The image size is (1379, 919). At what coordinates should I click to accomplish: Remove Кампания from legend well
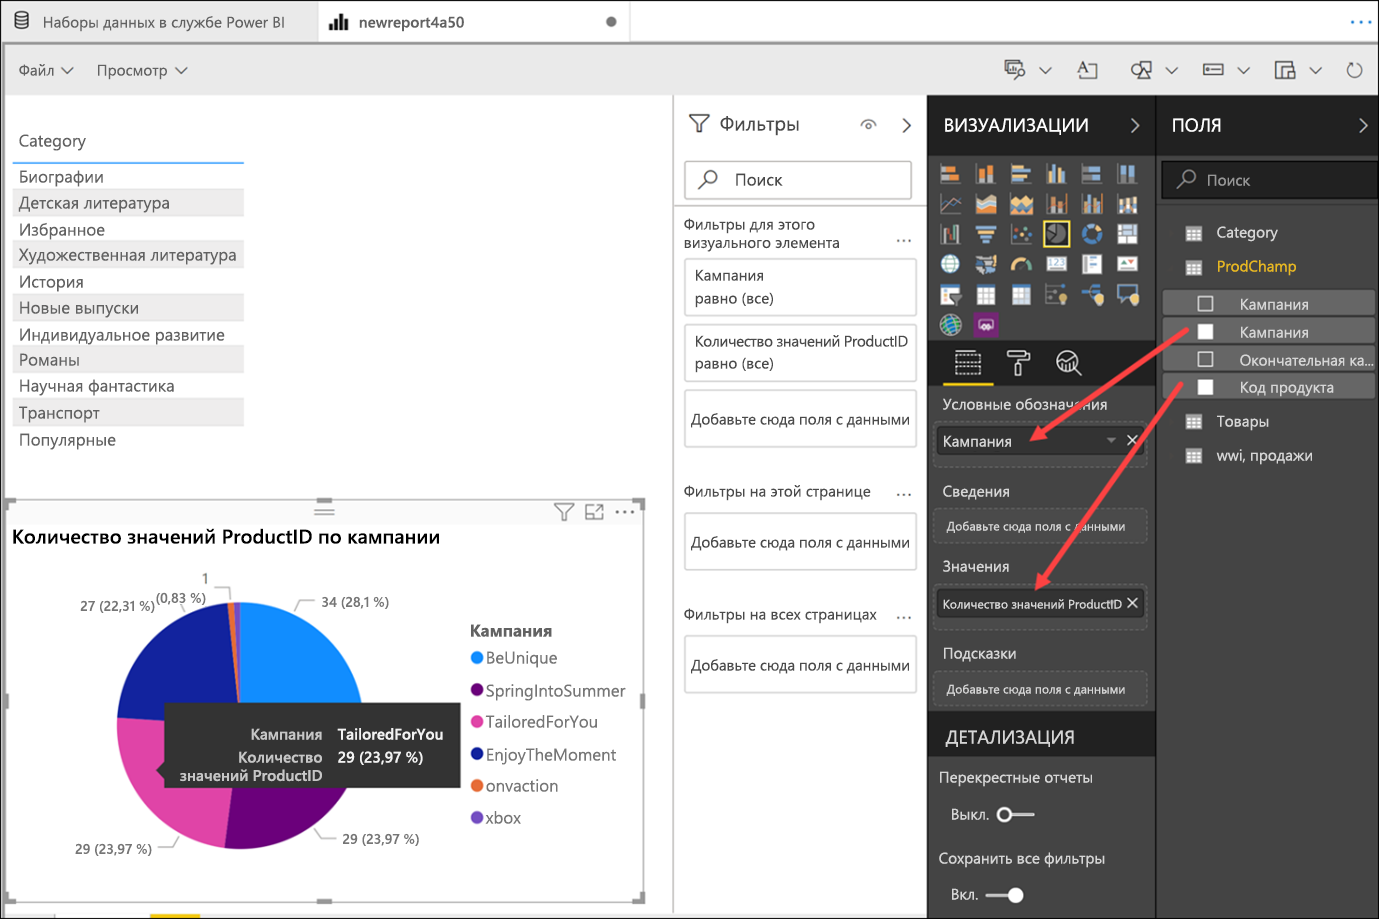coord(1132,441)
